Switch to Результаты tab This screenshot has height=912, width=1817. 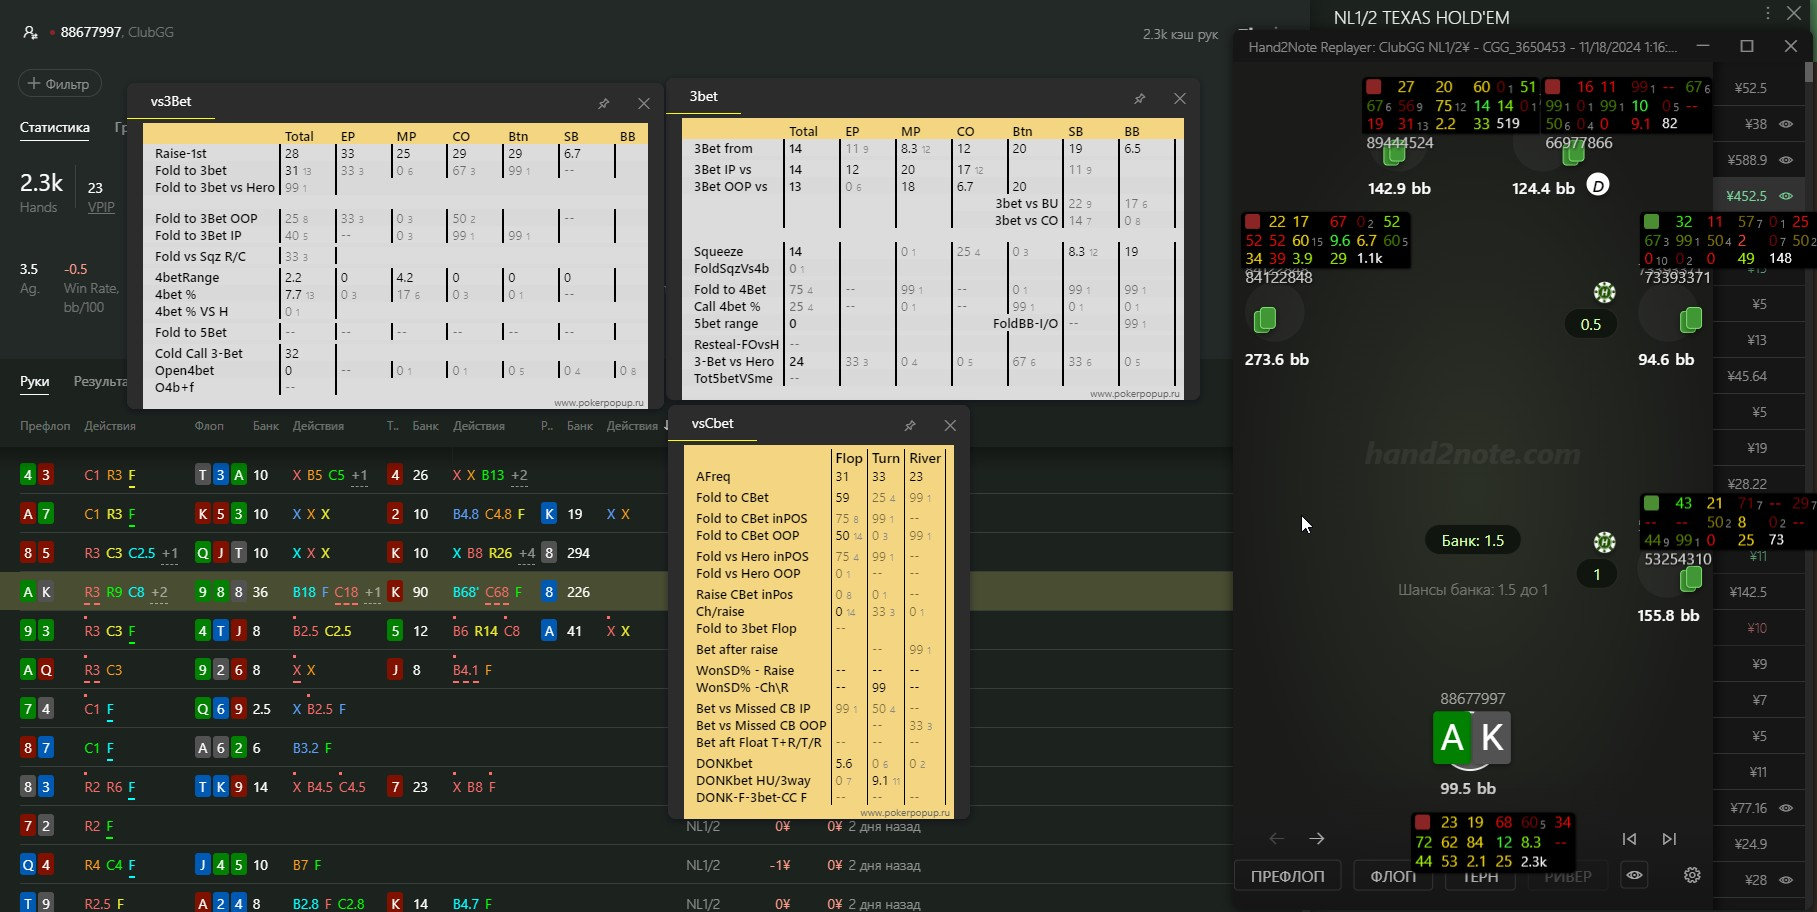coord(100,382)
